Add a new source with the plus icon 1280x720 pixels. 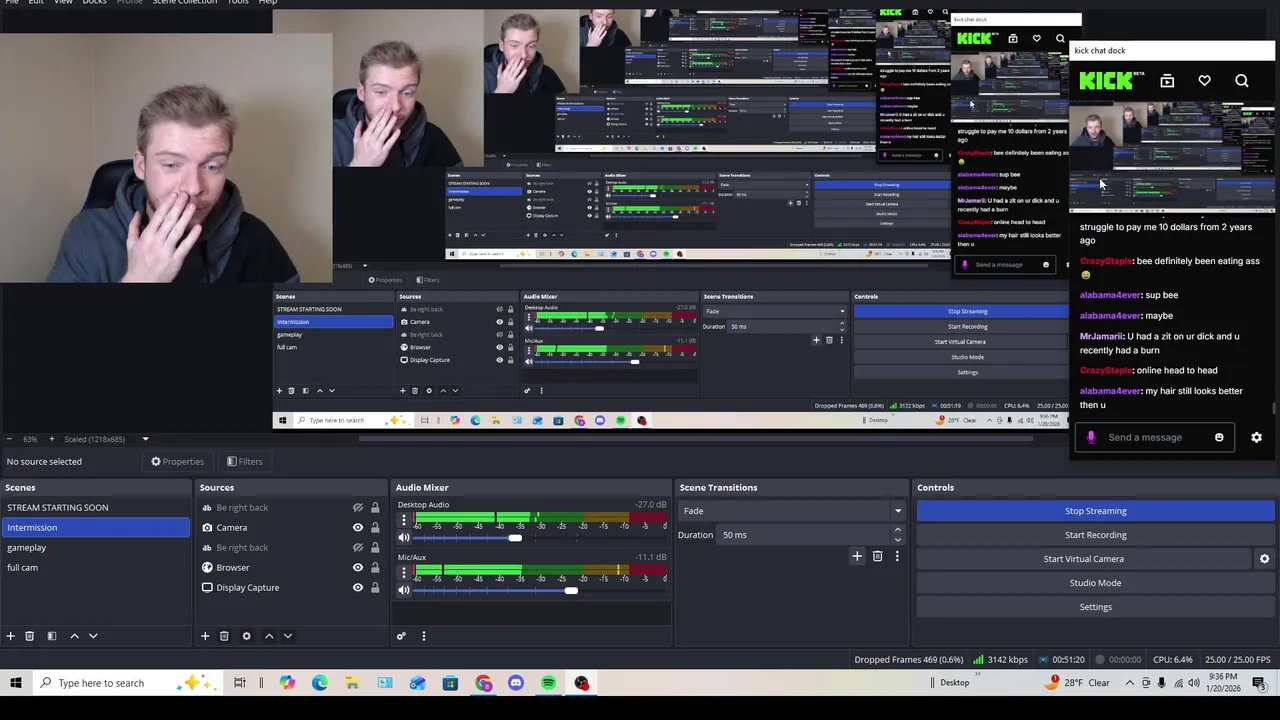pos(205,636)
